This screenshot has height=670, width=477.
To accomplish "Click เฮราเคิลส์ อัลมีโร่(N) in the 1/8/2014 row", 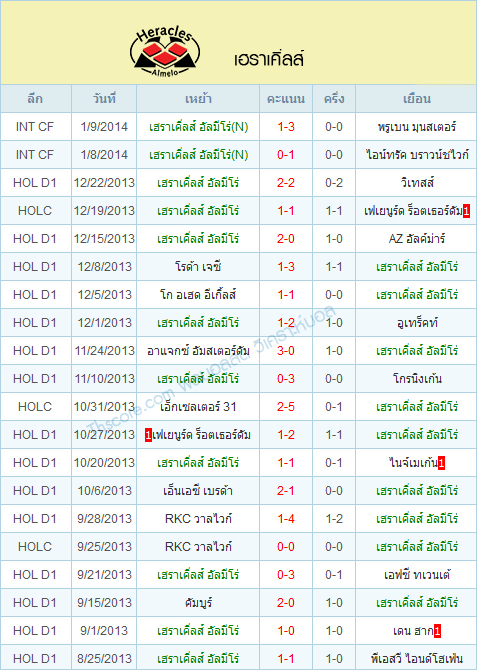I will [x=198, y=155].
